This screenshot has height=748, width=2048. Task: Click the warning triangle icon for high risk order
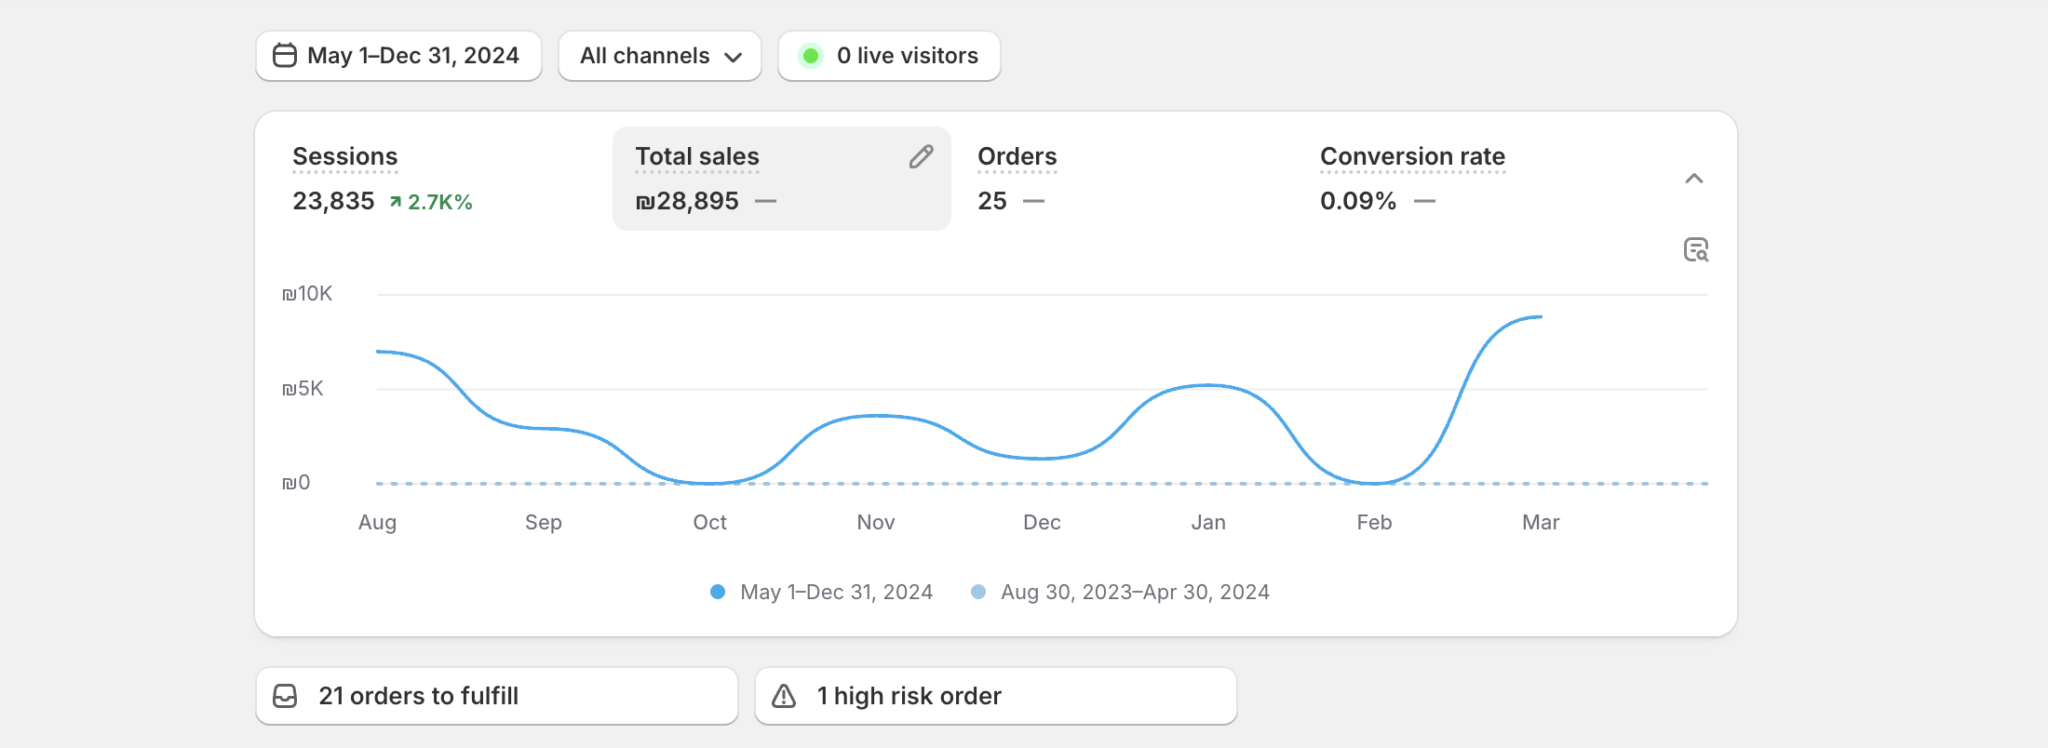(784, 696)
